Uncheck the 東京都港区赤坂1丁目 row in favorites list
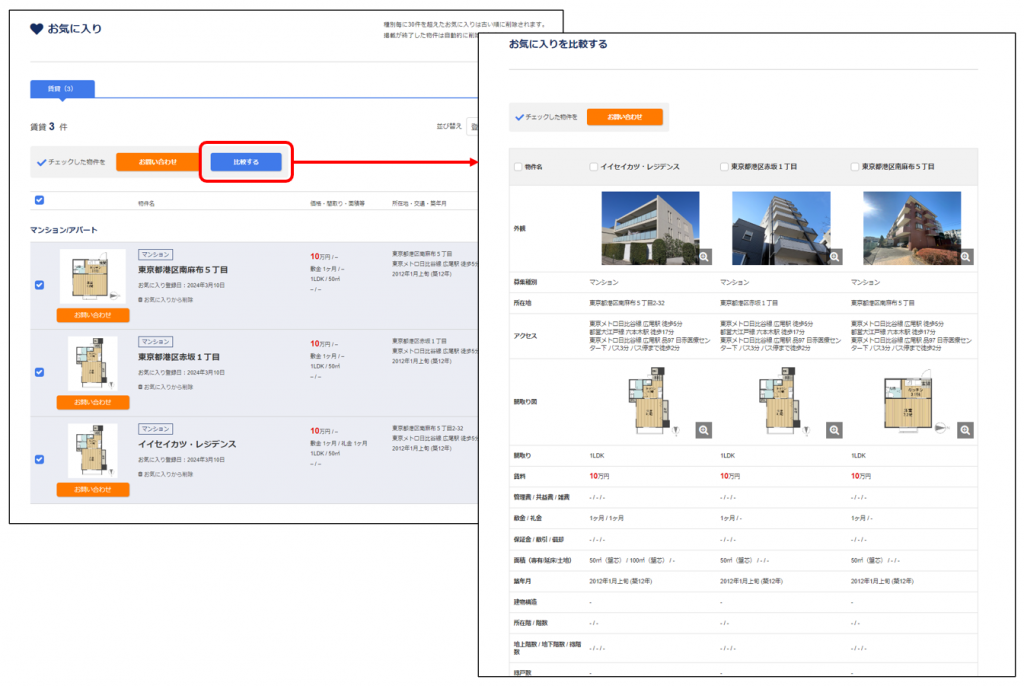Image resolution: width=1024 pixels, height=686 pixels. click(x=39, y=372)
